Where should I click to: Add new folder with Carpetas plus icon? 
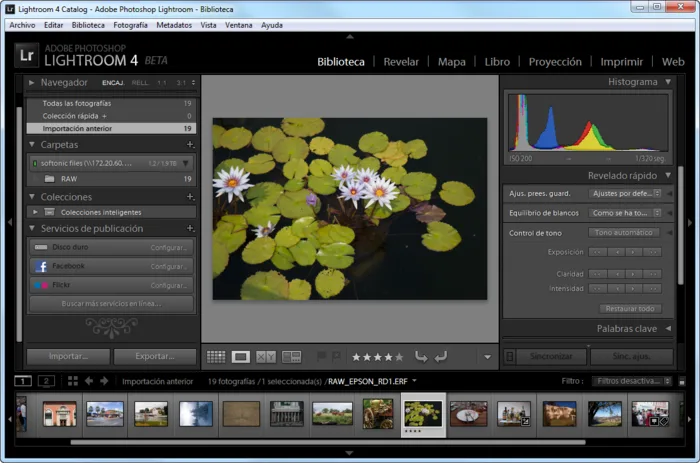point(190,145)
